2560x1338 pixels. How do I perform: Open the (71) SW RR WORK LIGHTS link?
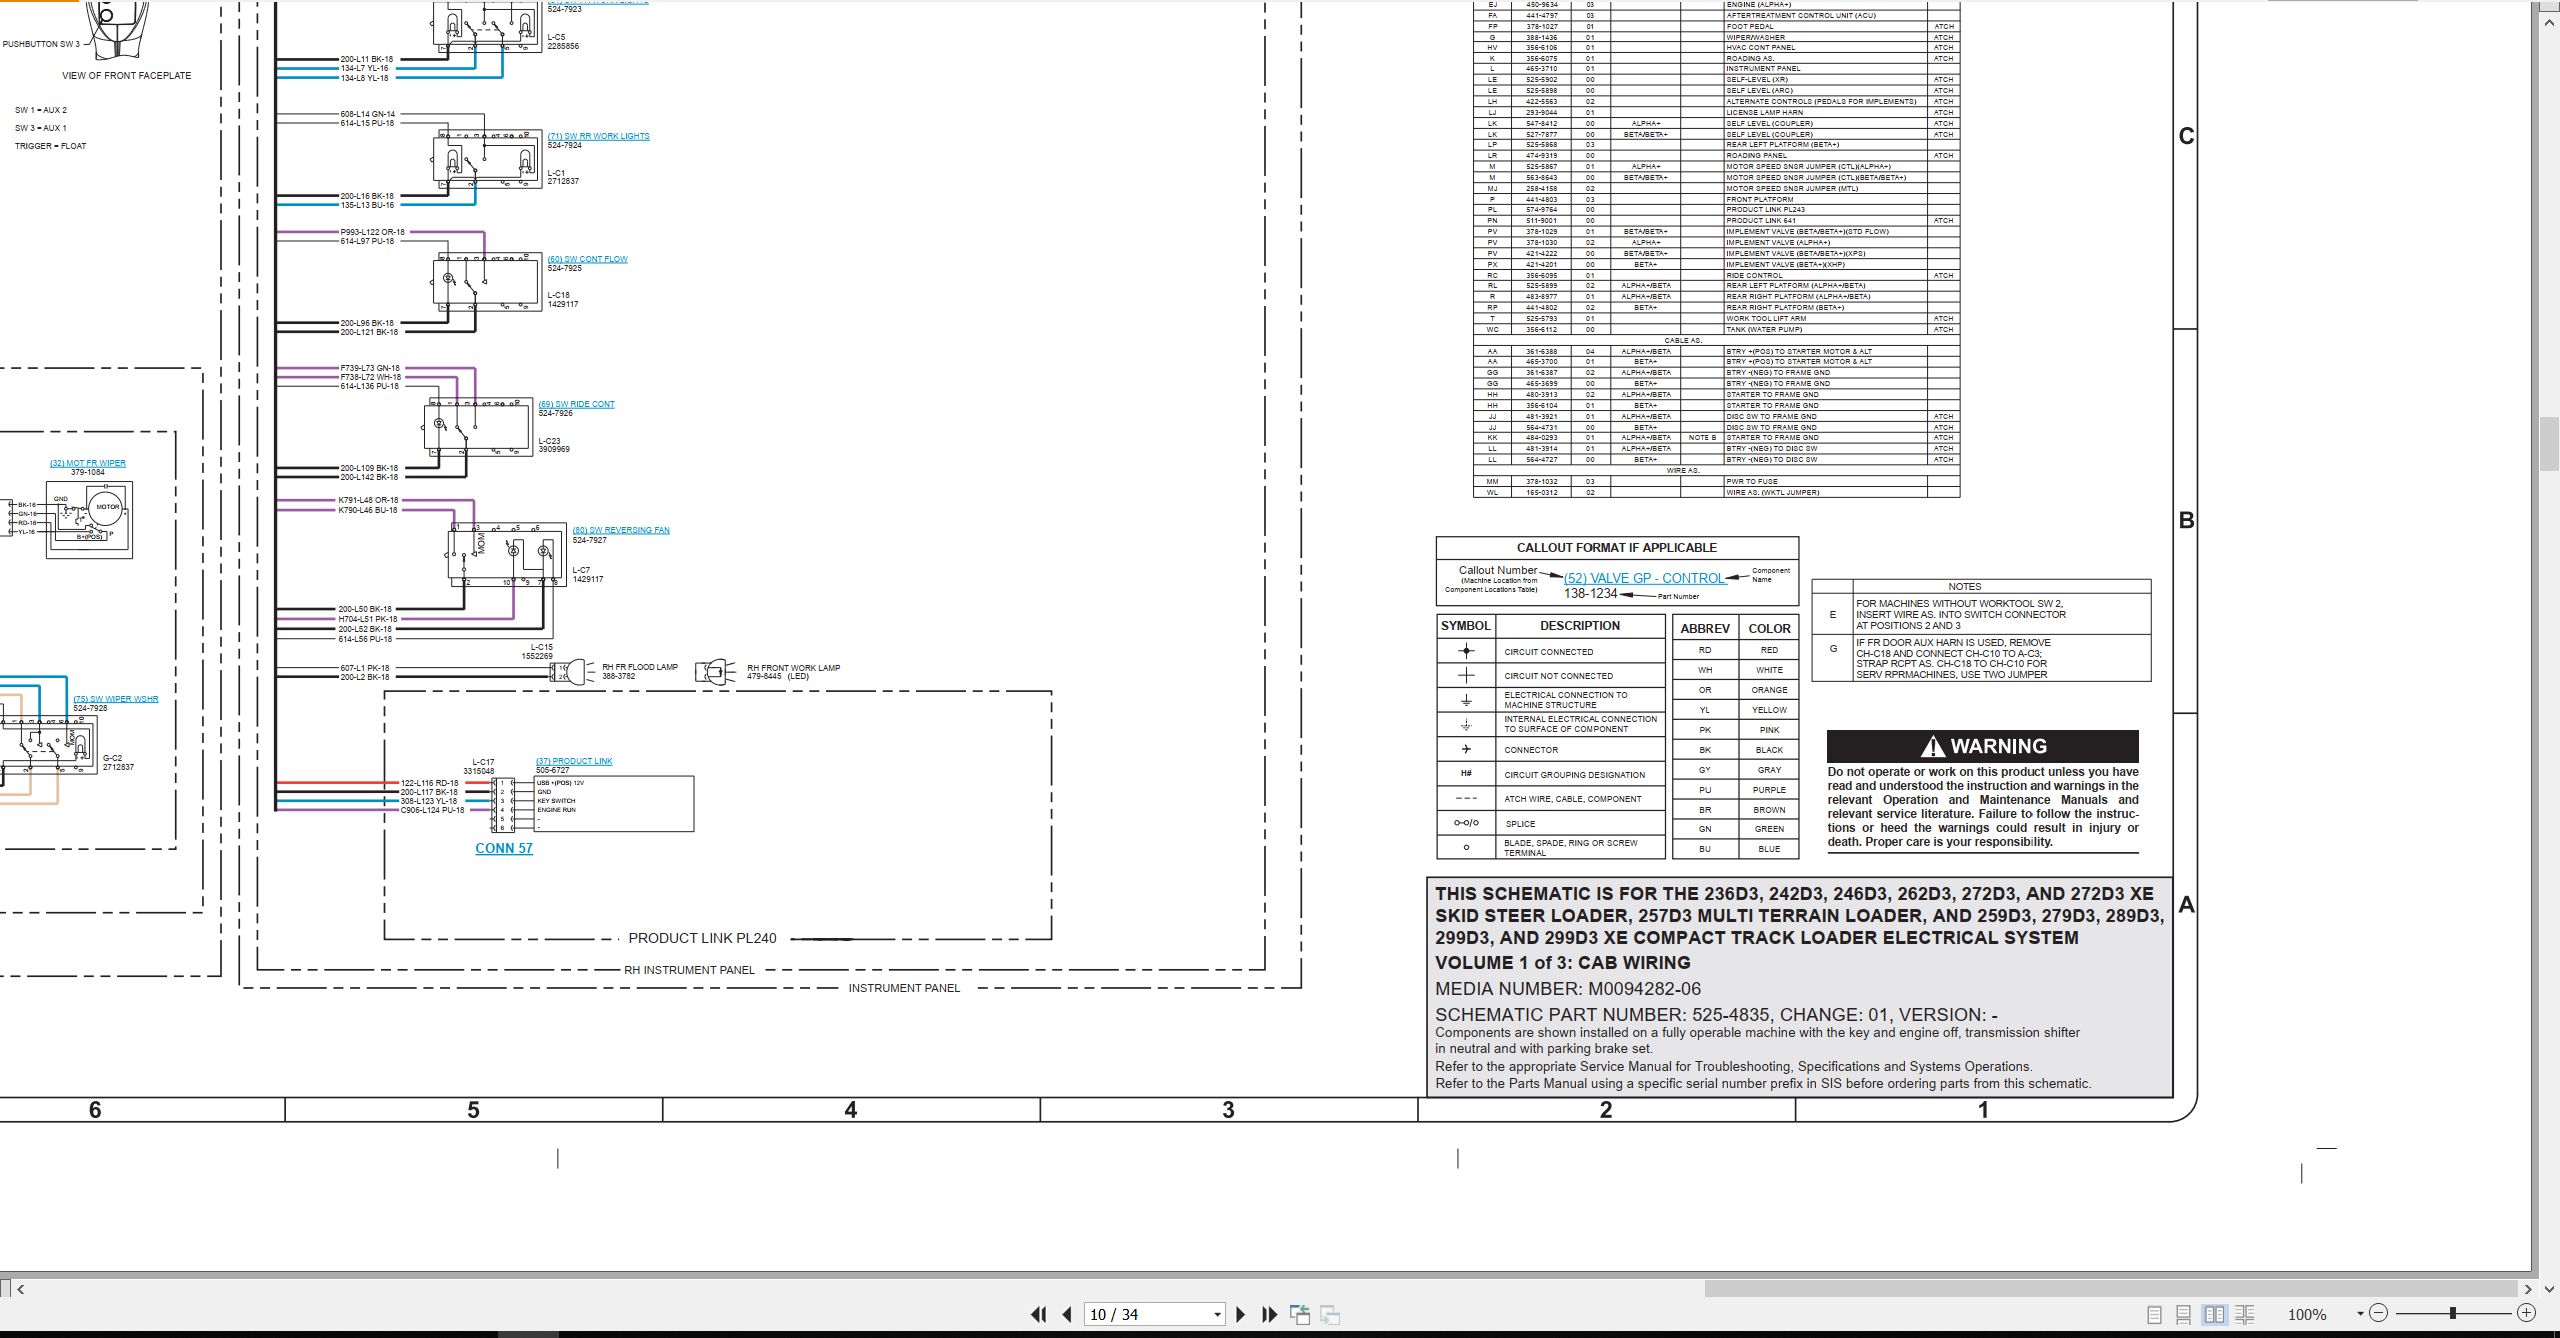(x=598, y=136)
